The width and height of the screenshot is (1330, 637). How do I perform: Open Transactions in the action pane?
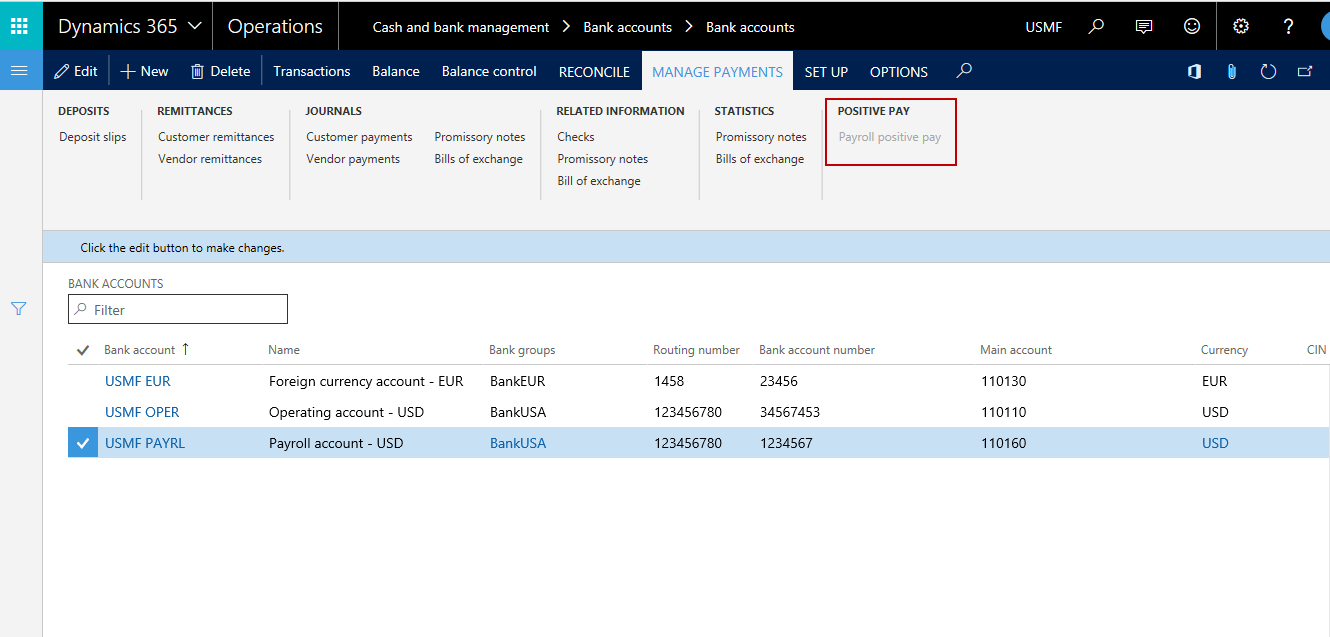click(312, 71)
